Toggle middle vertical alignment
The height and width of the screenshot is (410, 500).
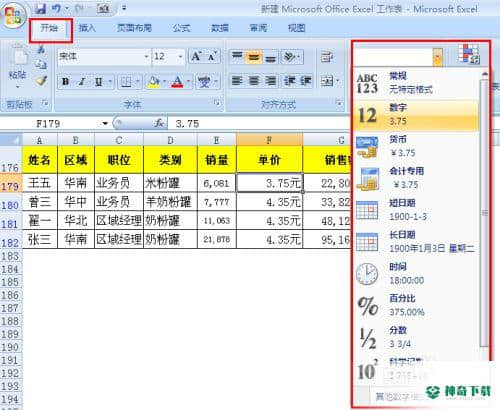(254, 57)
